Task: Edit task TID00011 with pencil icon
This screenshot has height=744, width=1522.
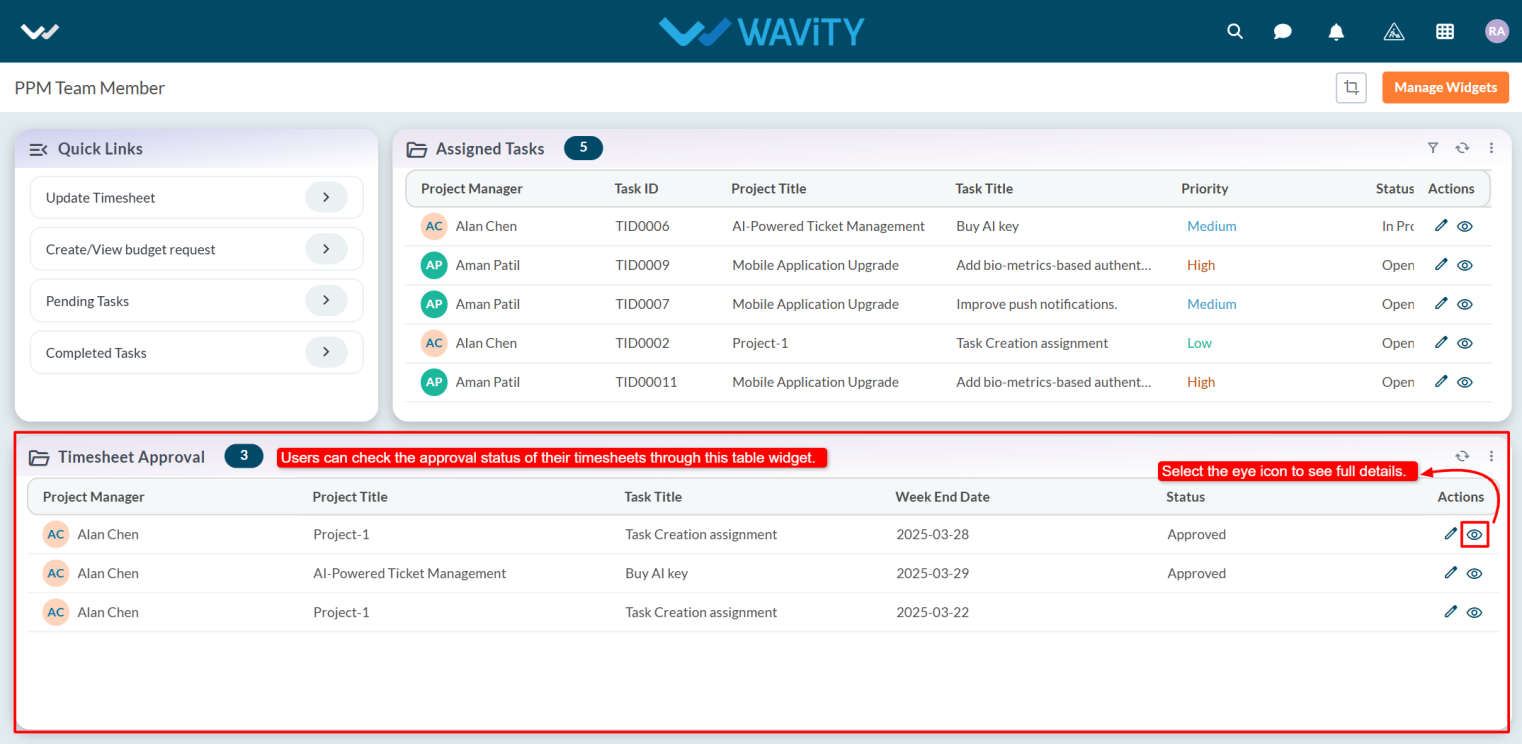Action: (x=1441, y=382)
